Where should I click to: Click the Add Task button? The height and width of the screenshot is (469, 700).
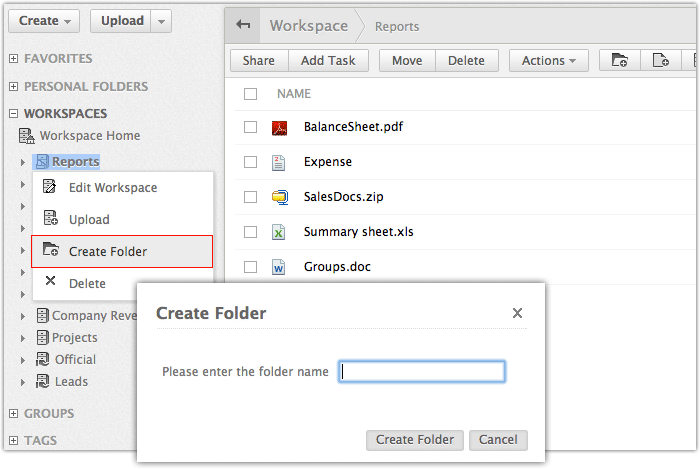328,60
